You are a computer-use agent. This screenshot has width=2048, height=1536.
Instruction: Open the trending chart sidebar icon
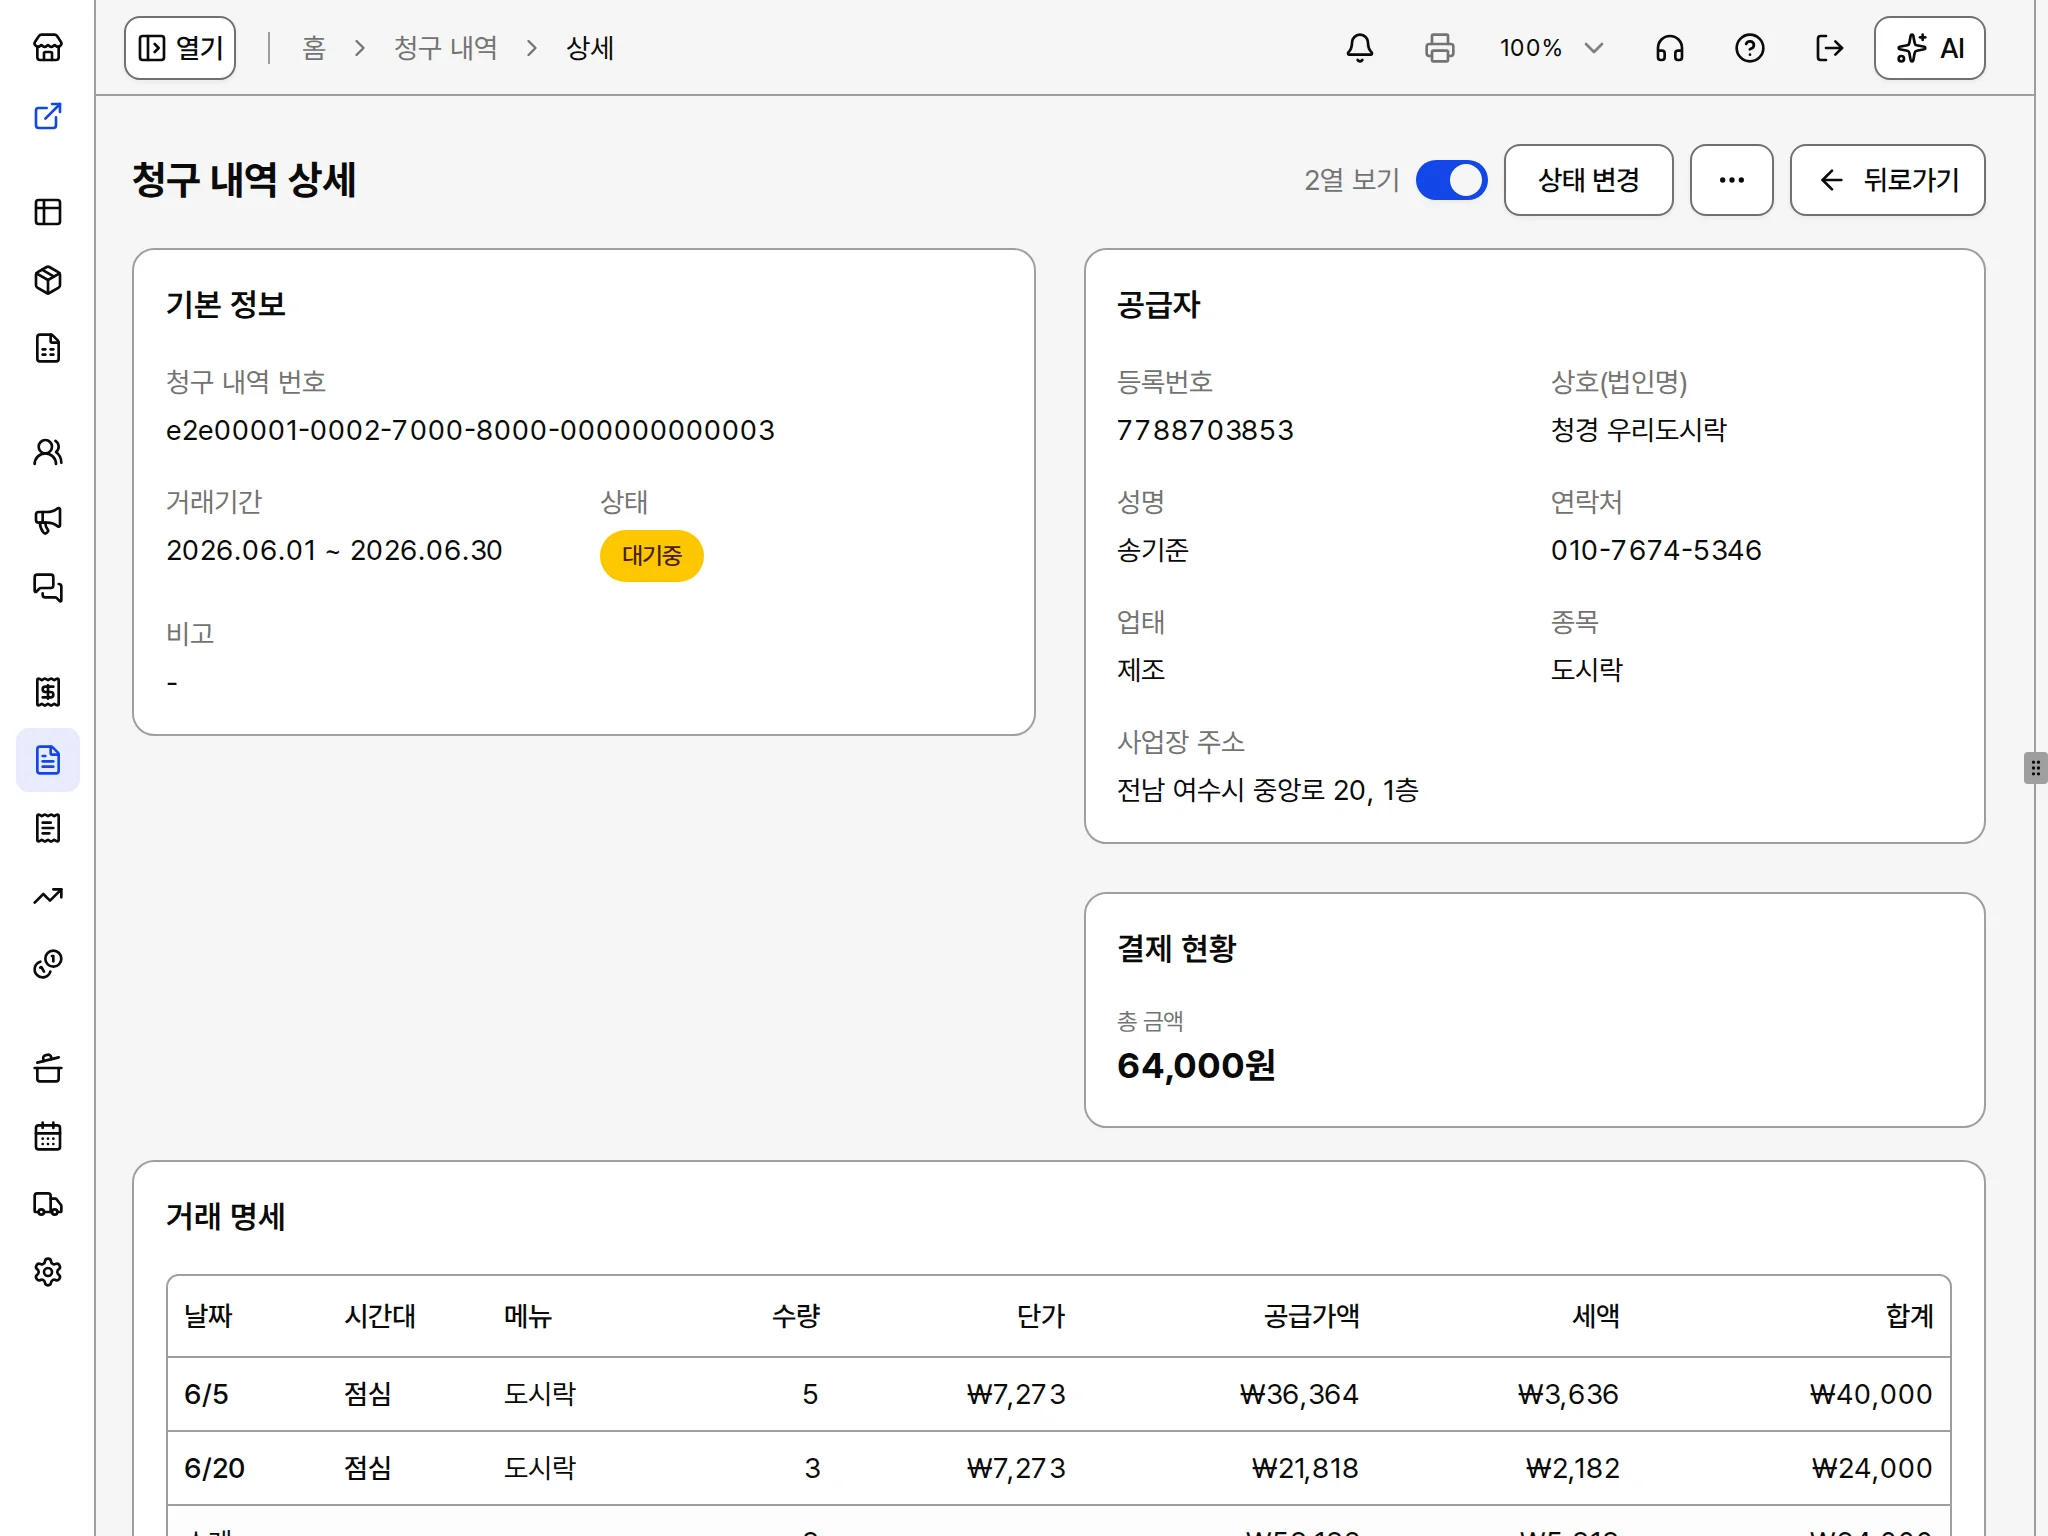click(x=48, y=896)
